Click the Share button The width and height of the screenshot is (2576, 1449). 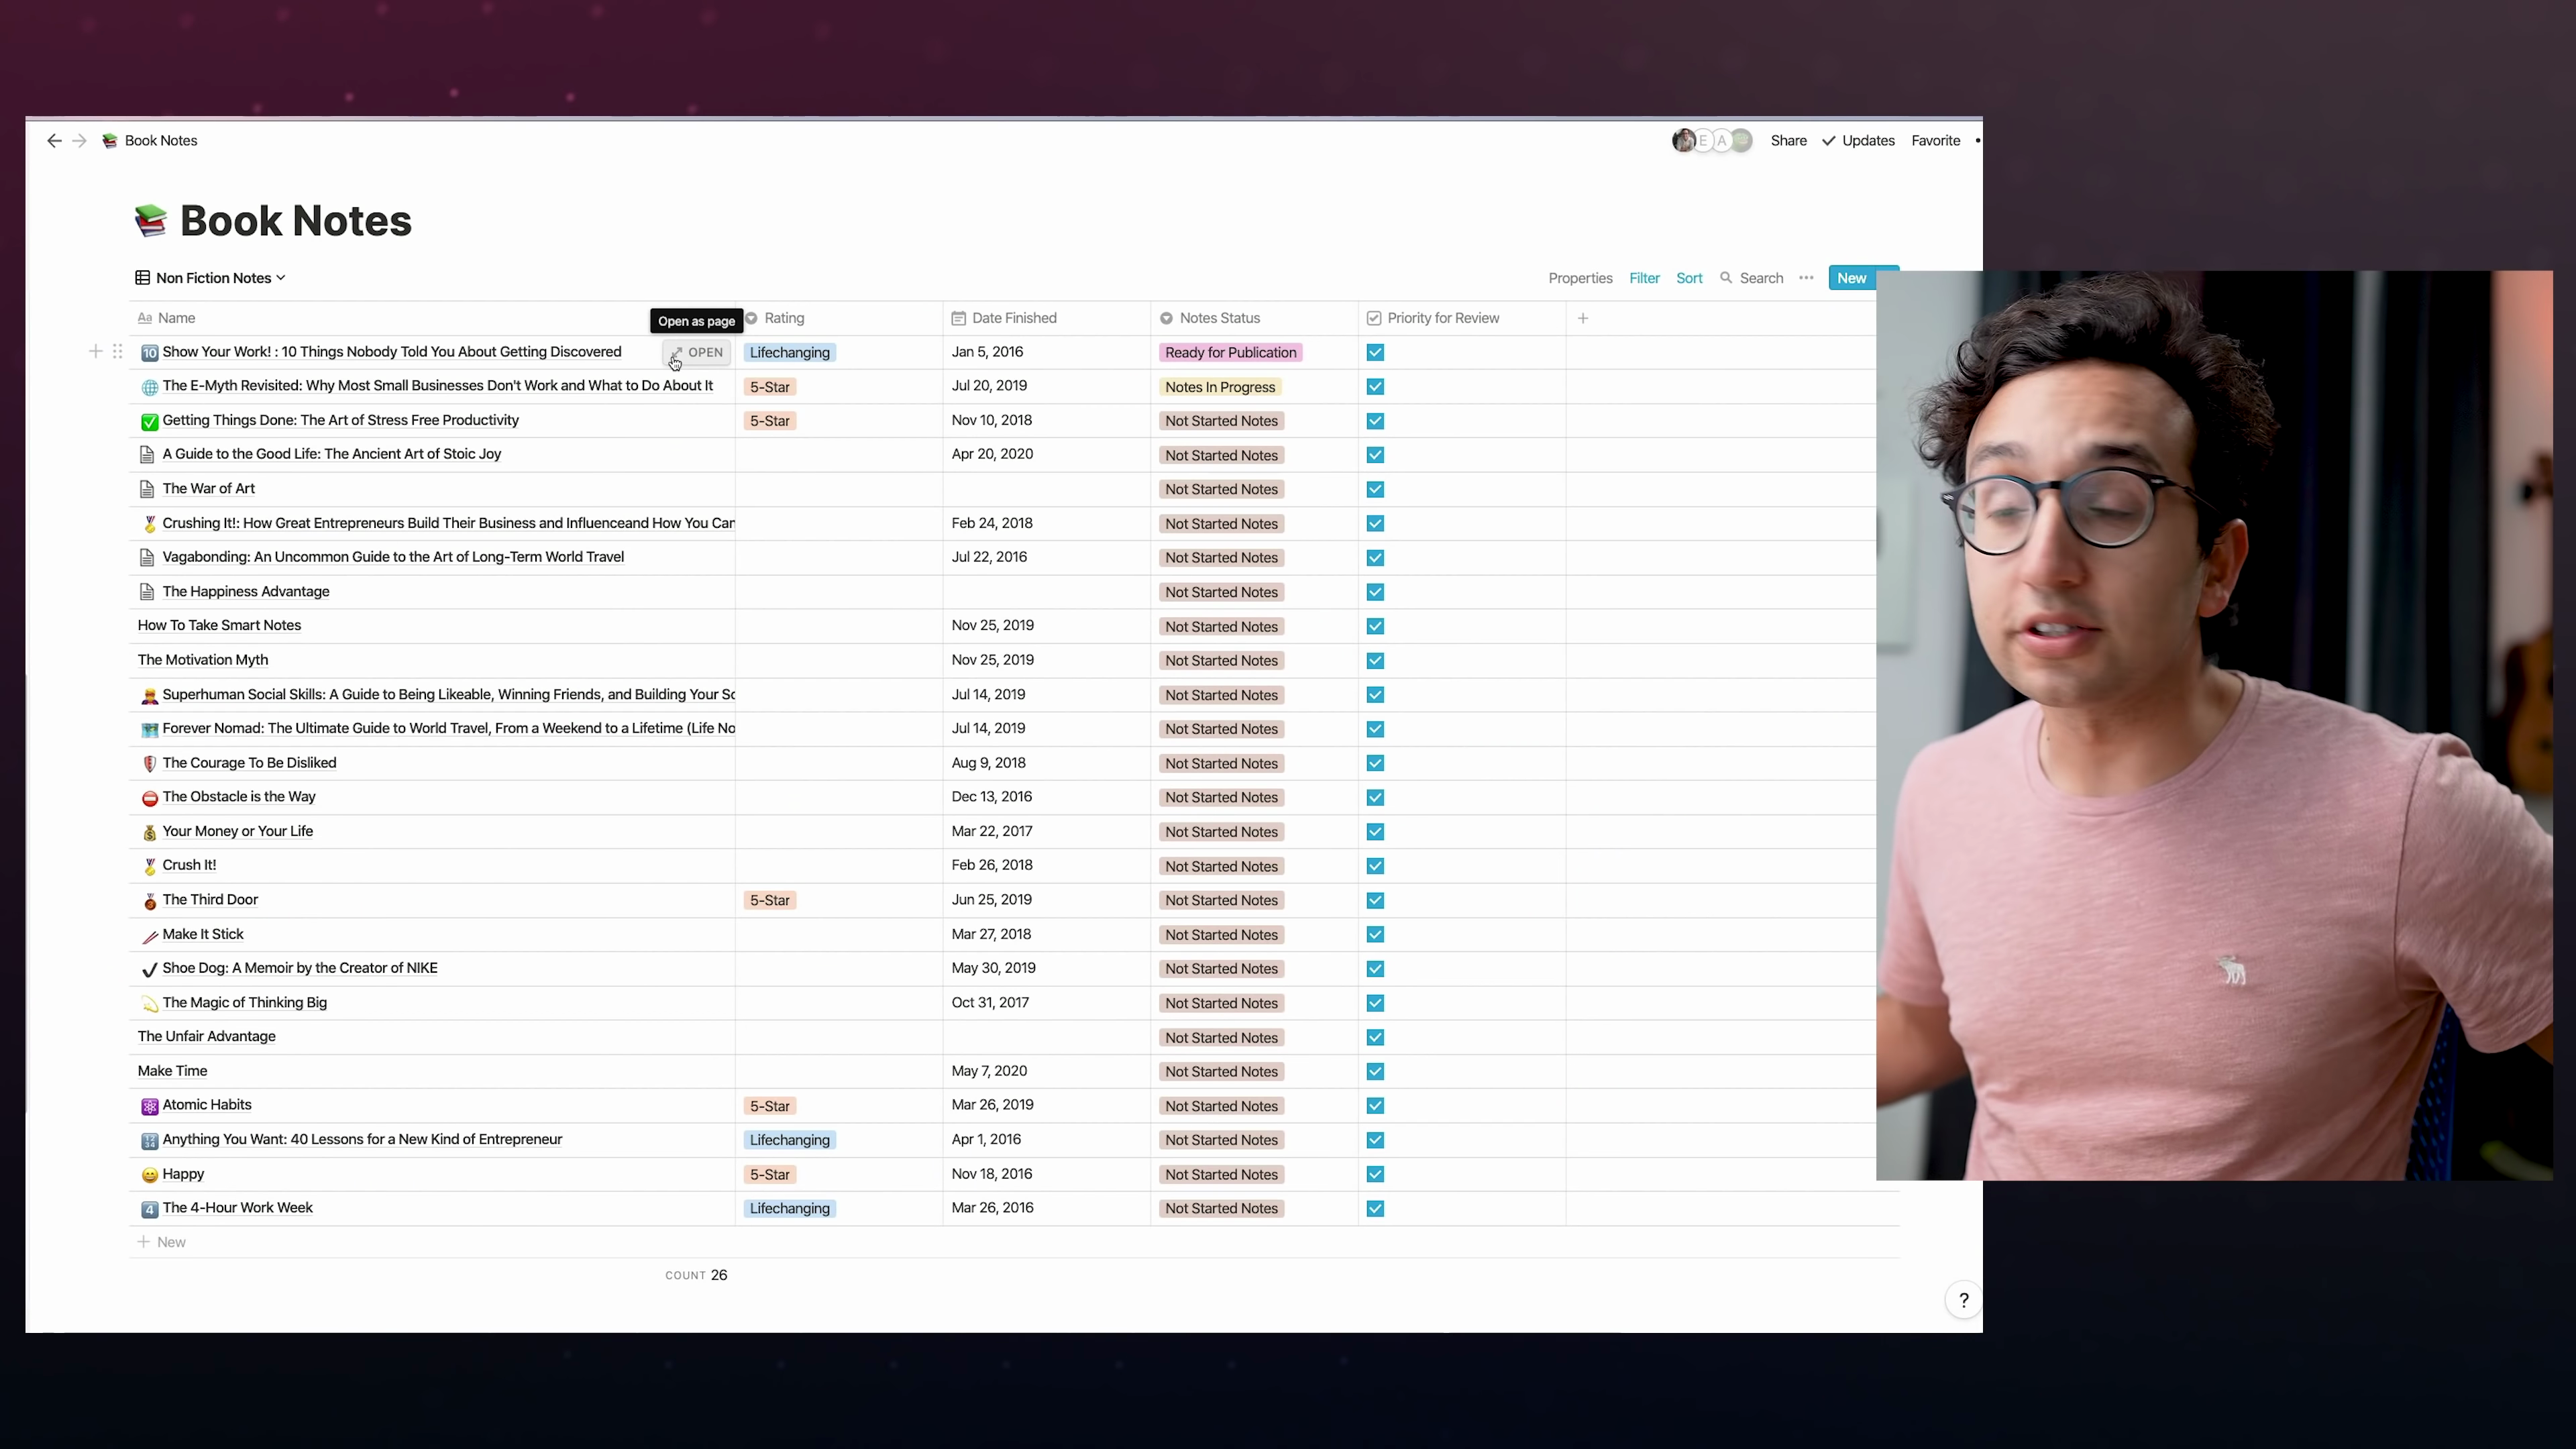point(1788,141)
